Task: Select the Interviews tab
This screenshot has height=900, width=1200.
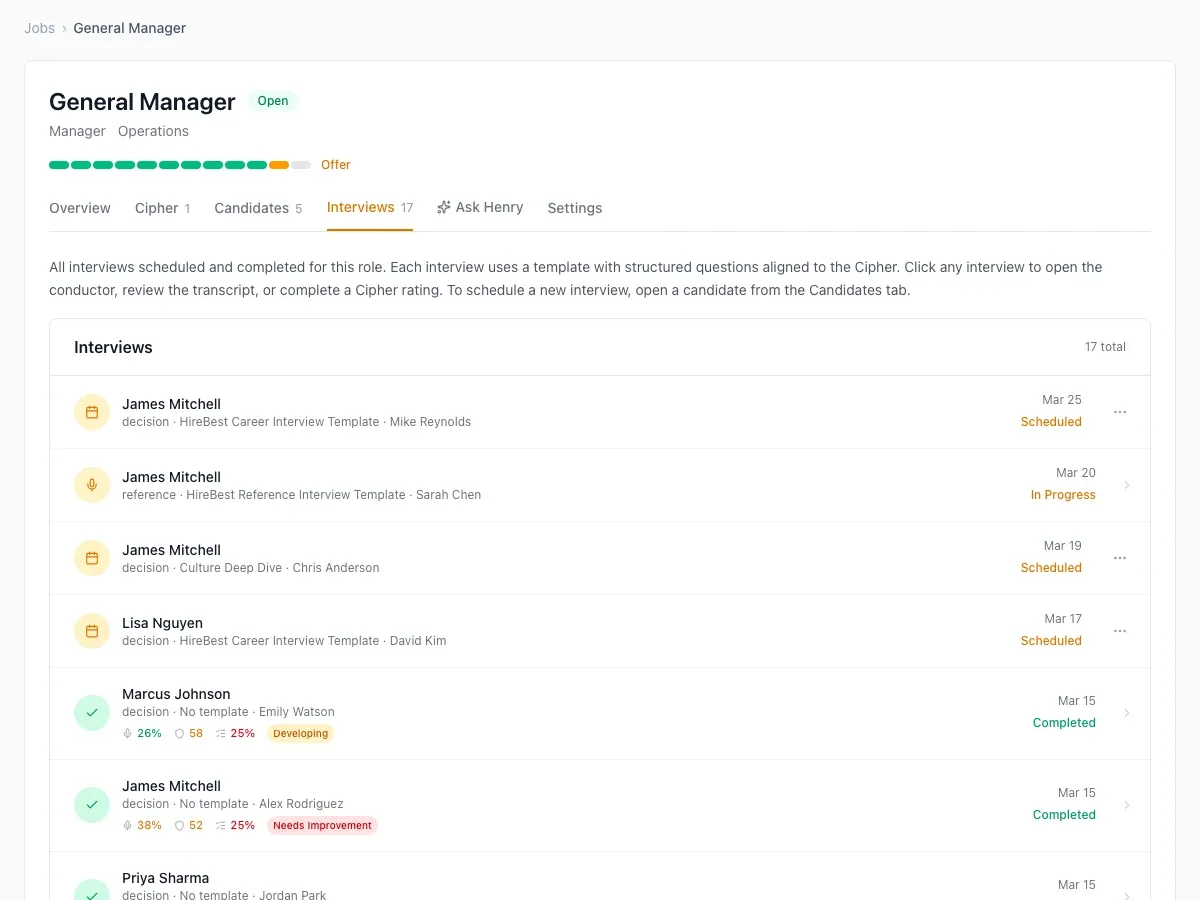Action: pos(370,207)
